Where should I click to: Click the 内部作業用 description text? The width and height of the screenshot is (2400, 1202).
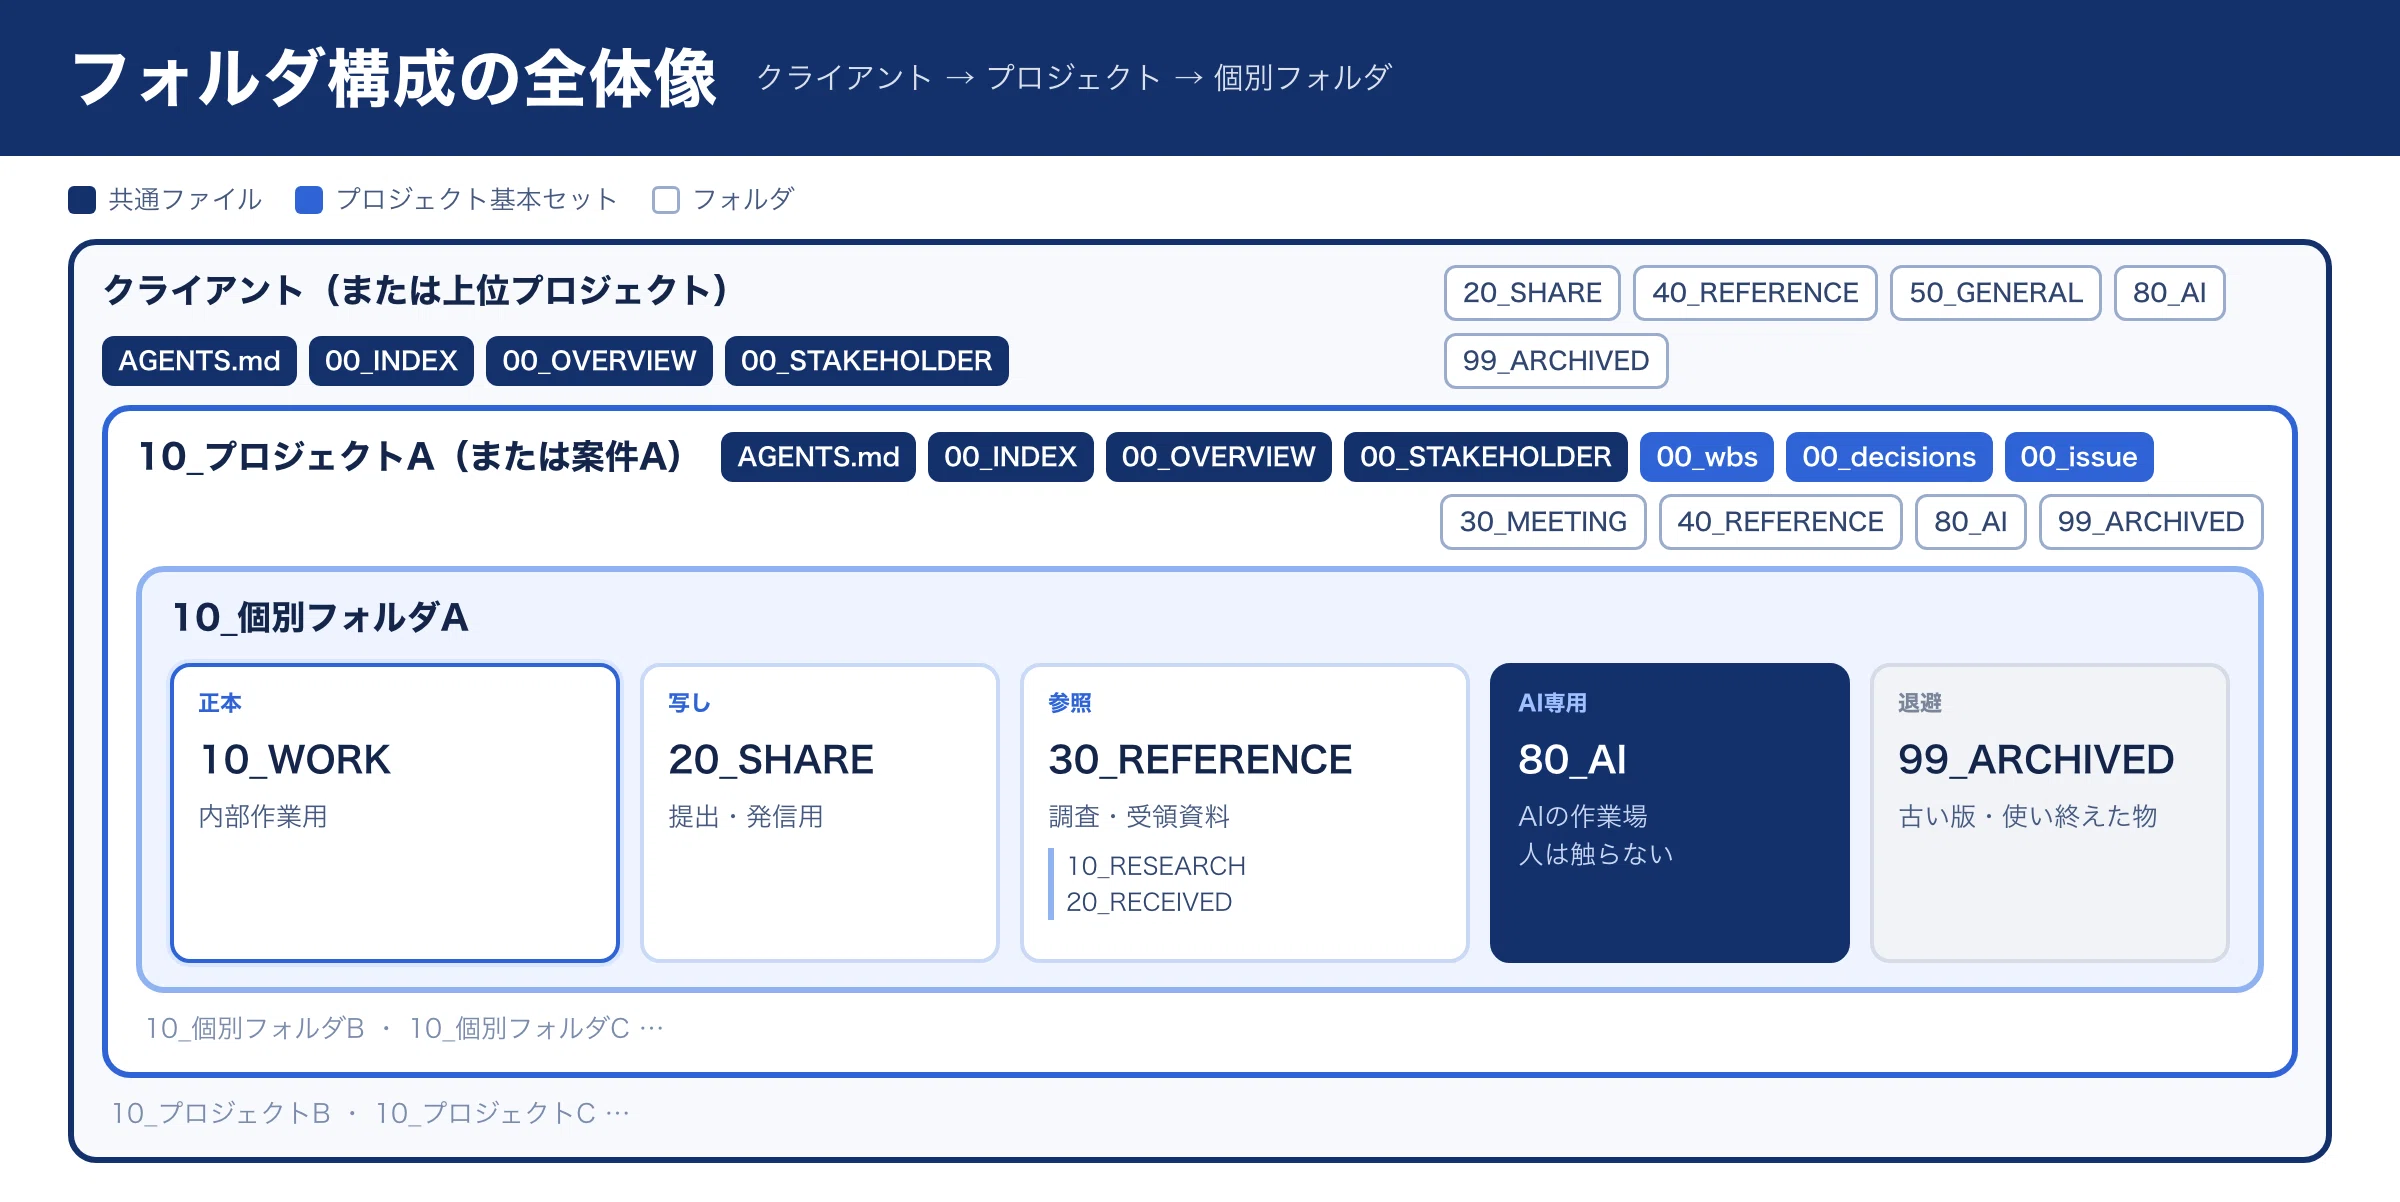point(263,817)
